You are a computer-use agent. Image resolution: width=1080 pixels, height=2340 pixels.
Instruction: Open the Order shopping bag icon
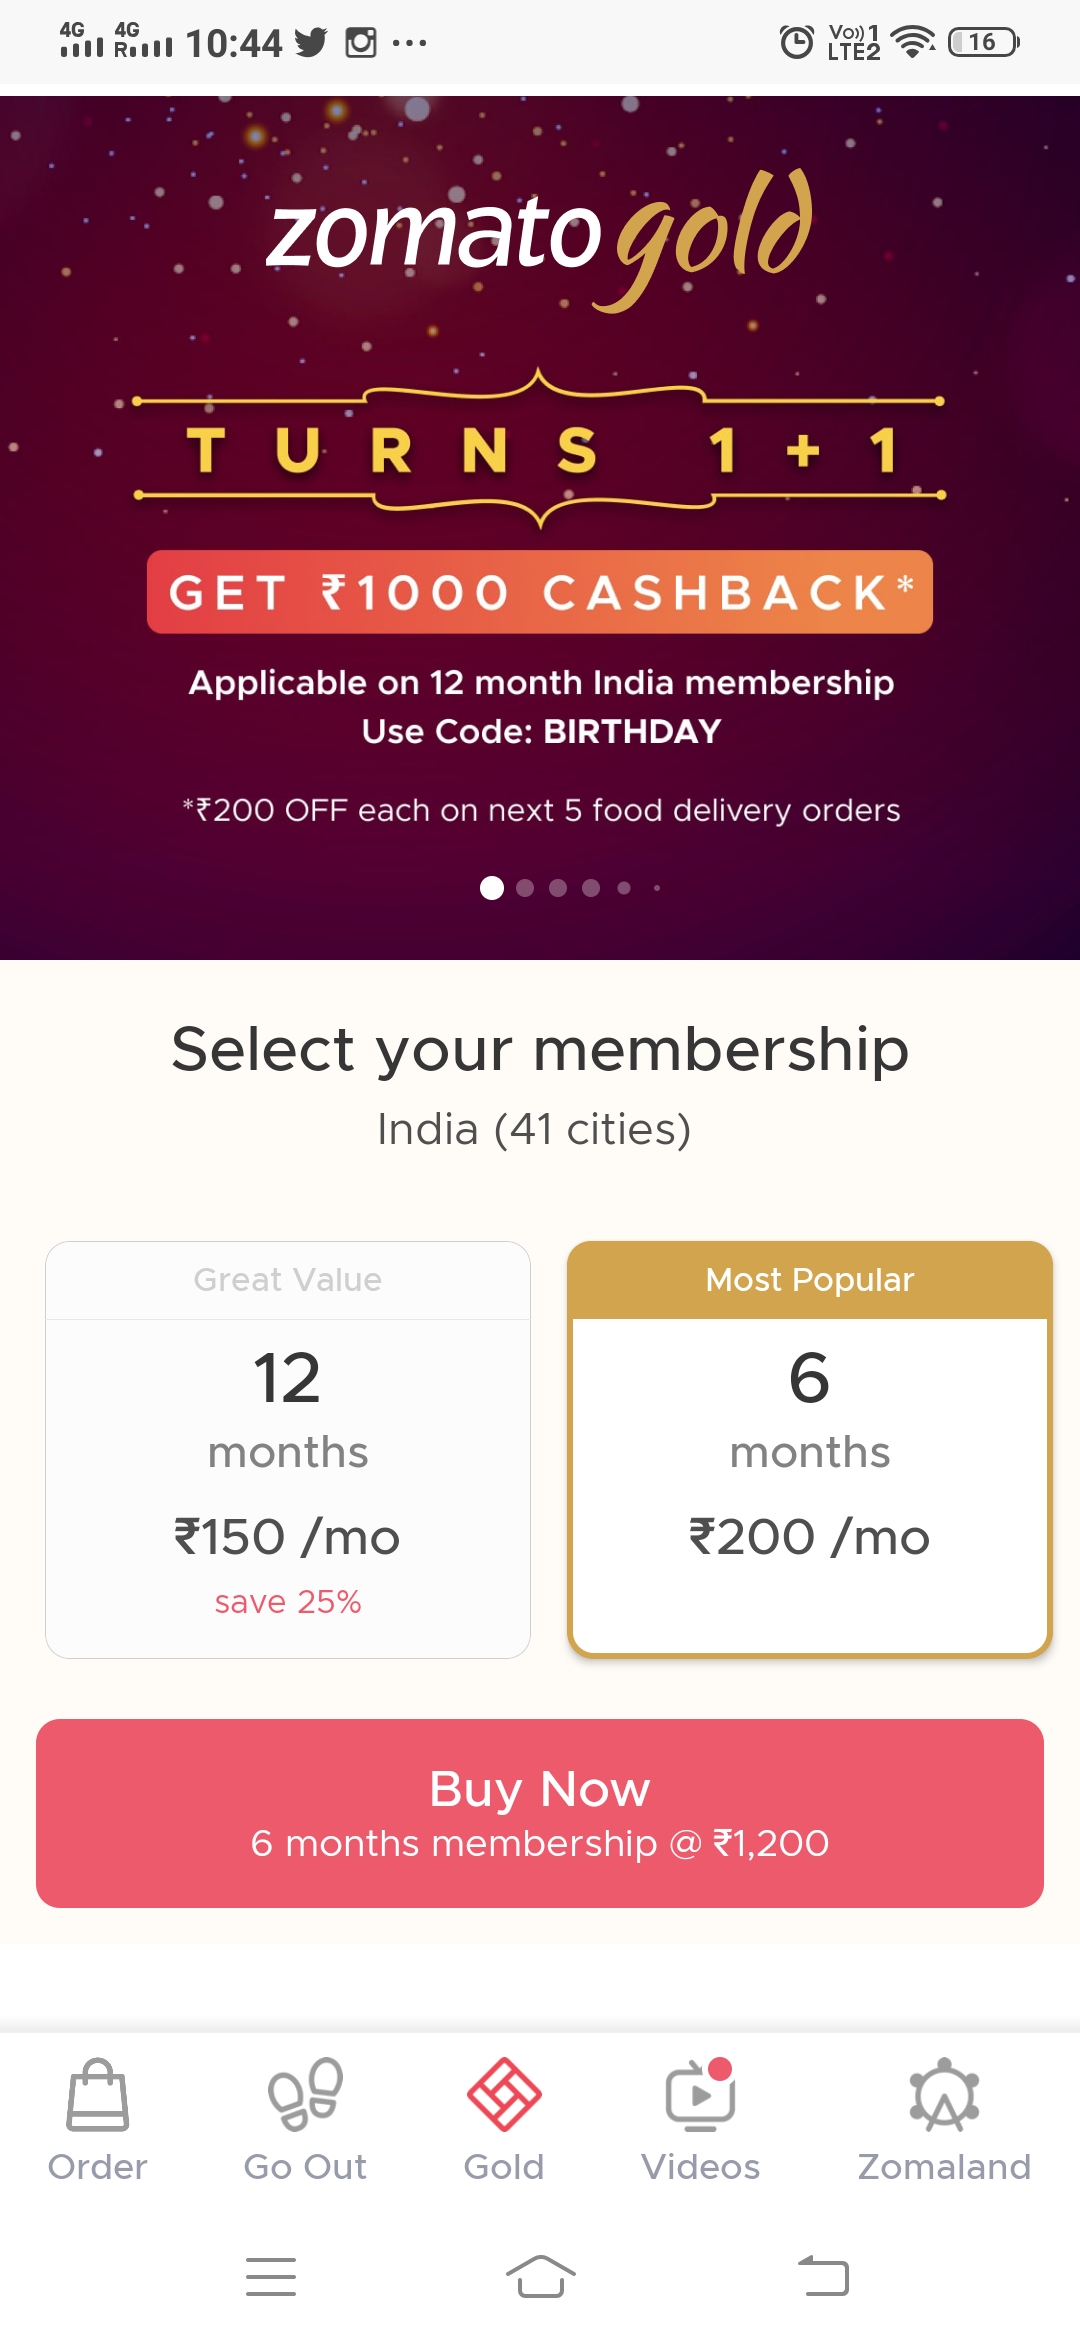97,2095
